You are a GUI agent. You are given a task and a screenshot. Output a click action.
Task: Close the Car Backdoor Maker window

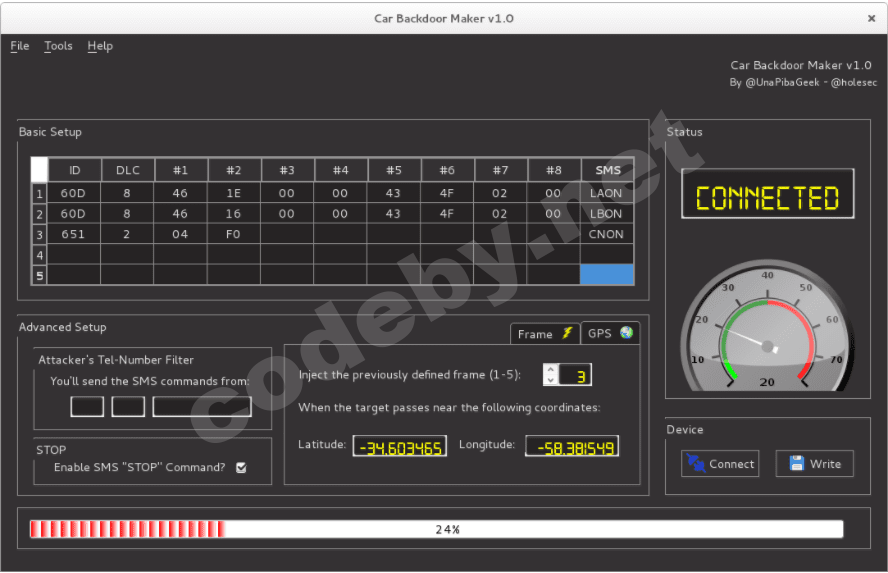click(872, 18)
